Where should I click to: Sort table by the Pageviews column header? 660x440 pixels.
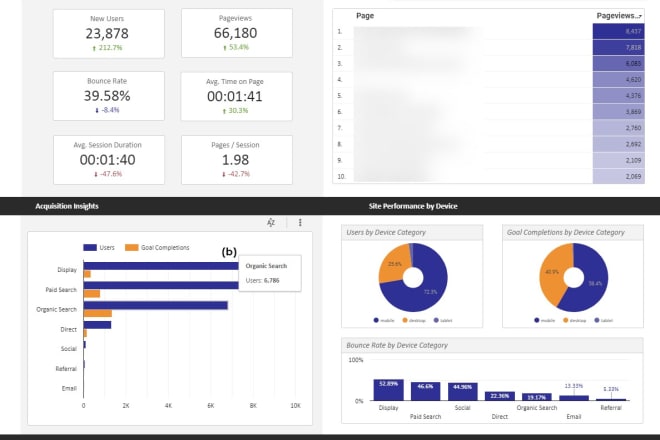(619, 16)
